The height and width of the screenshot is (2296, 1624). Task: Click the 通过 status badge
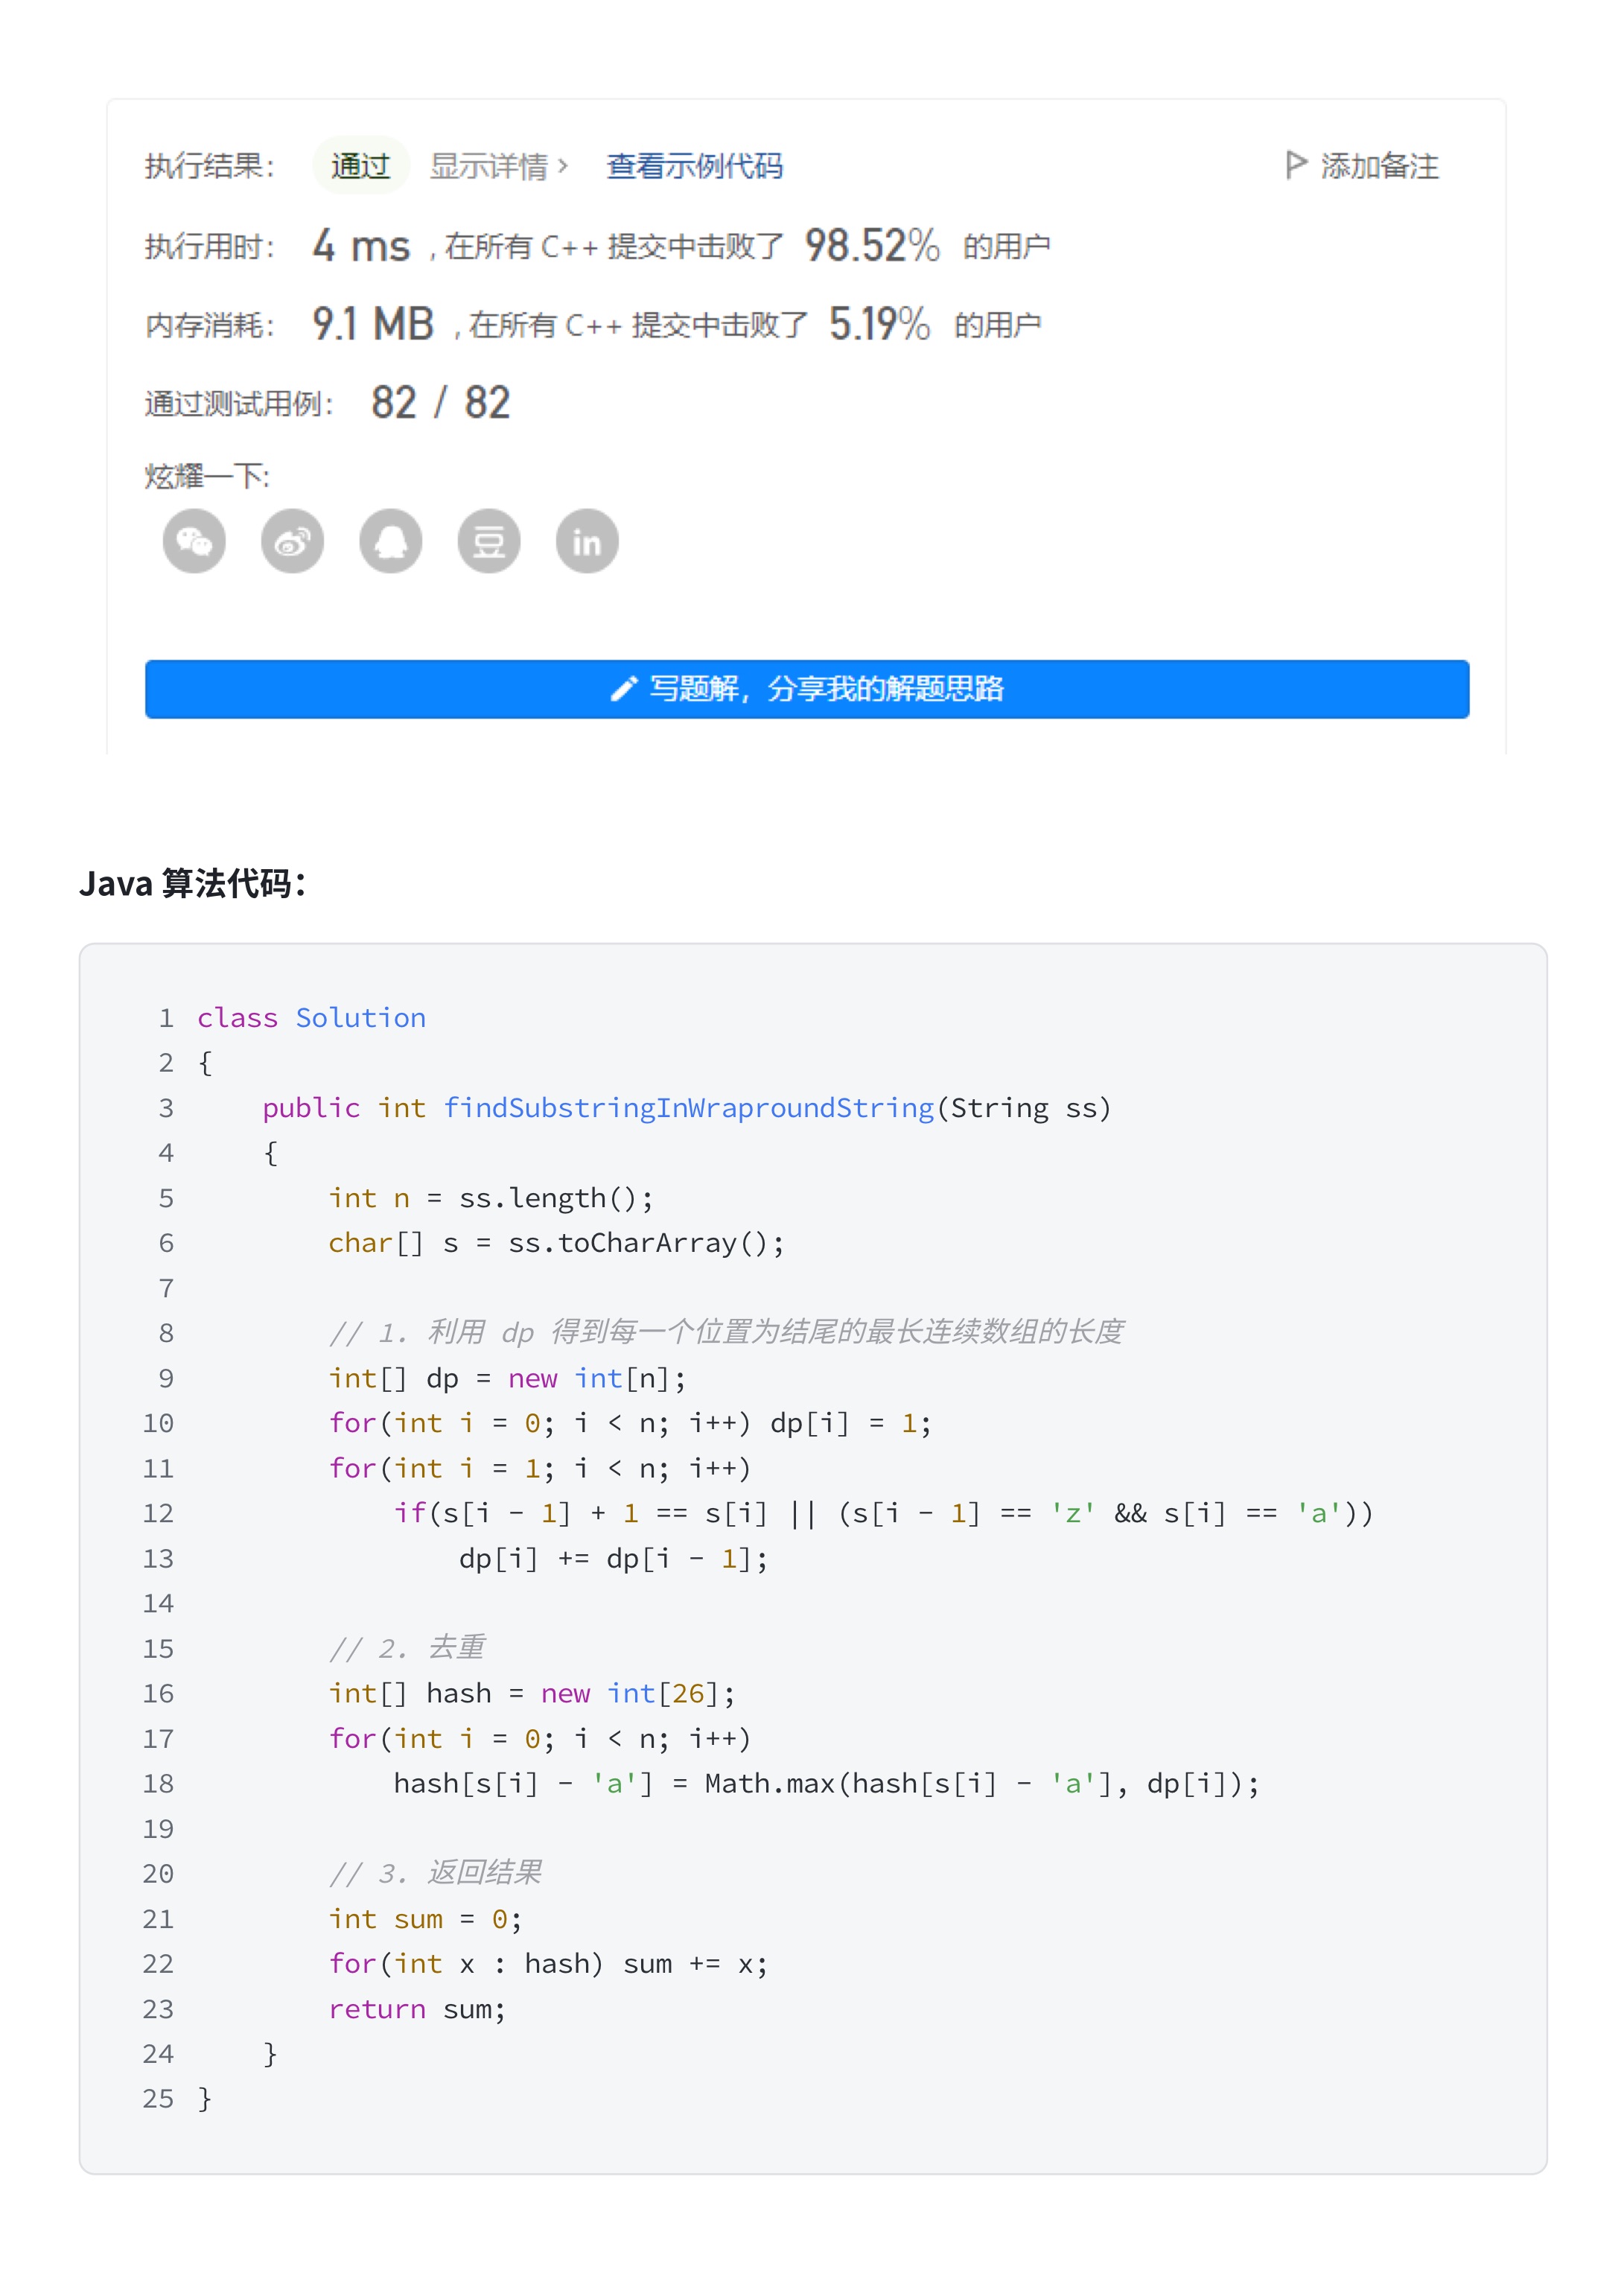click(x=360, y=166)
